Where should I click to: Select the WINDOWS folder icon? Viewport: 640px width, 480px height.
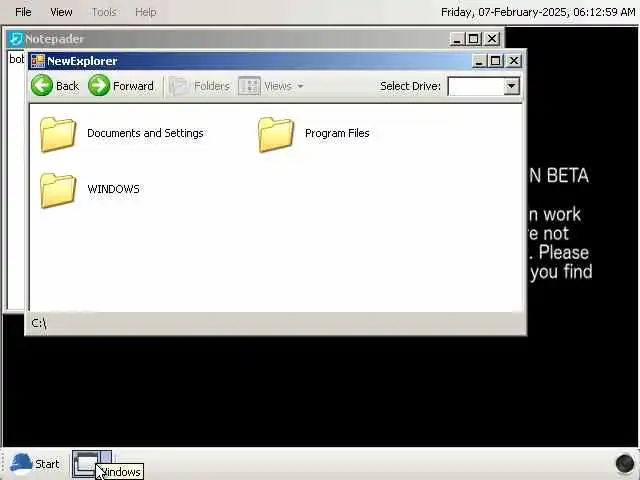pos(58,190)
